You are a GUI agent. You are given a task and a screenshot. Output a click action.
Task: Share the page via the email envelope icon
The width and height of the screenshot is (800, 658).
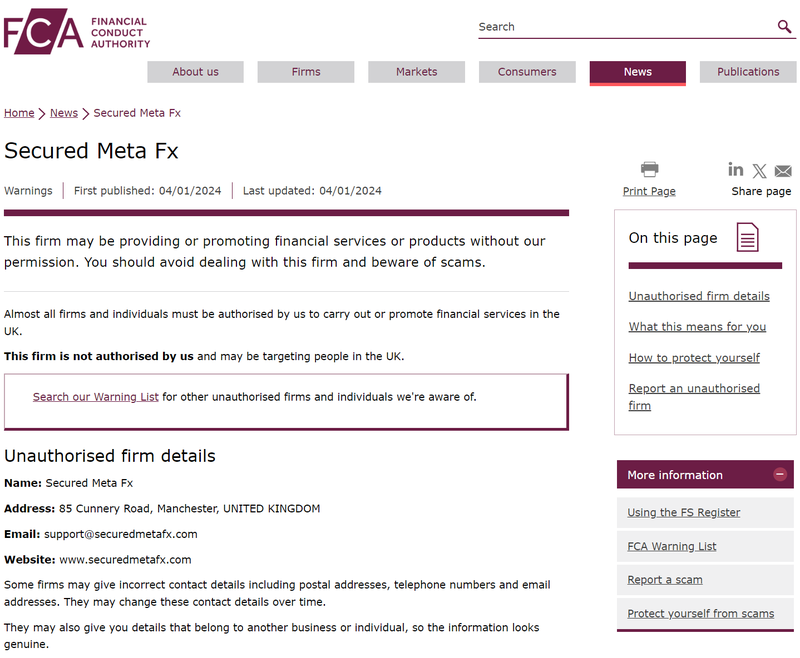tap(783, 170)
